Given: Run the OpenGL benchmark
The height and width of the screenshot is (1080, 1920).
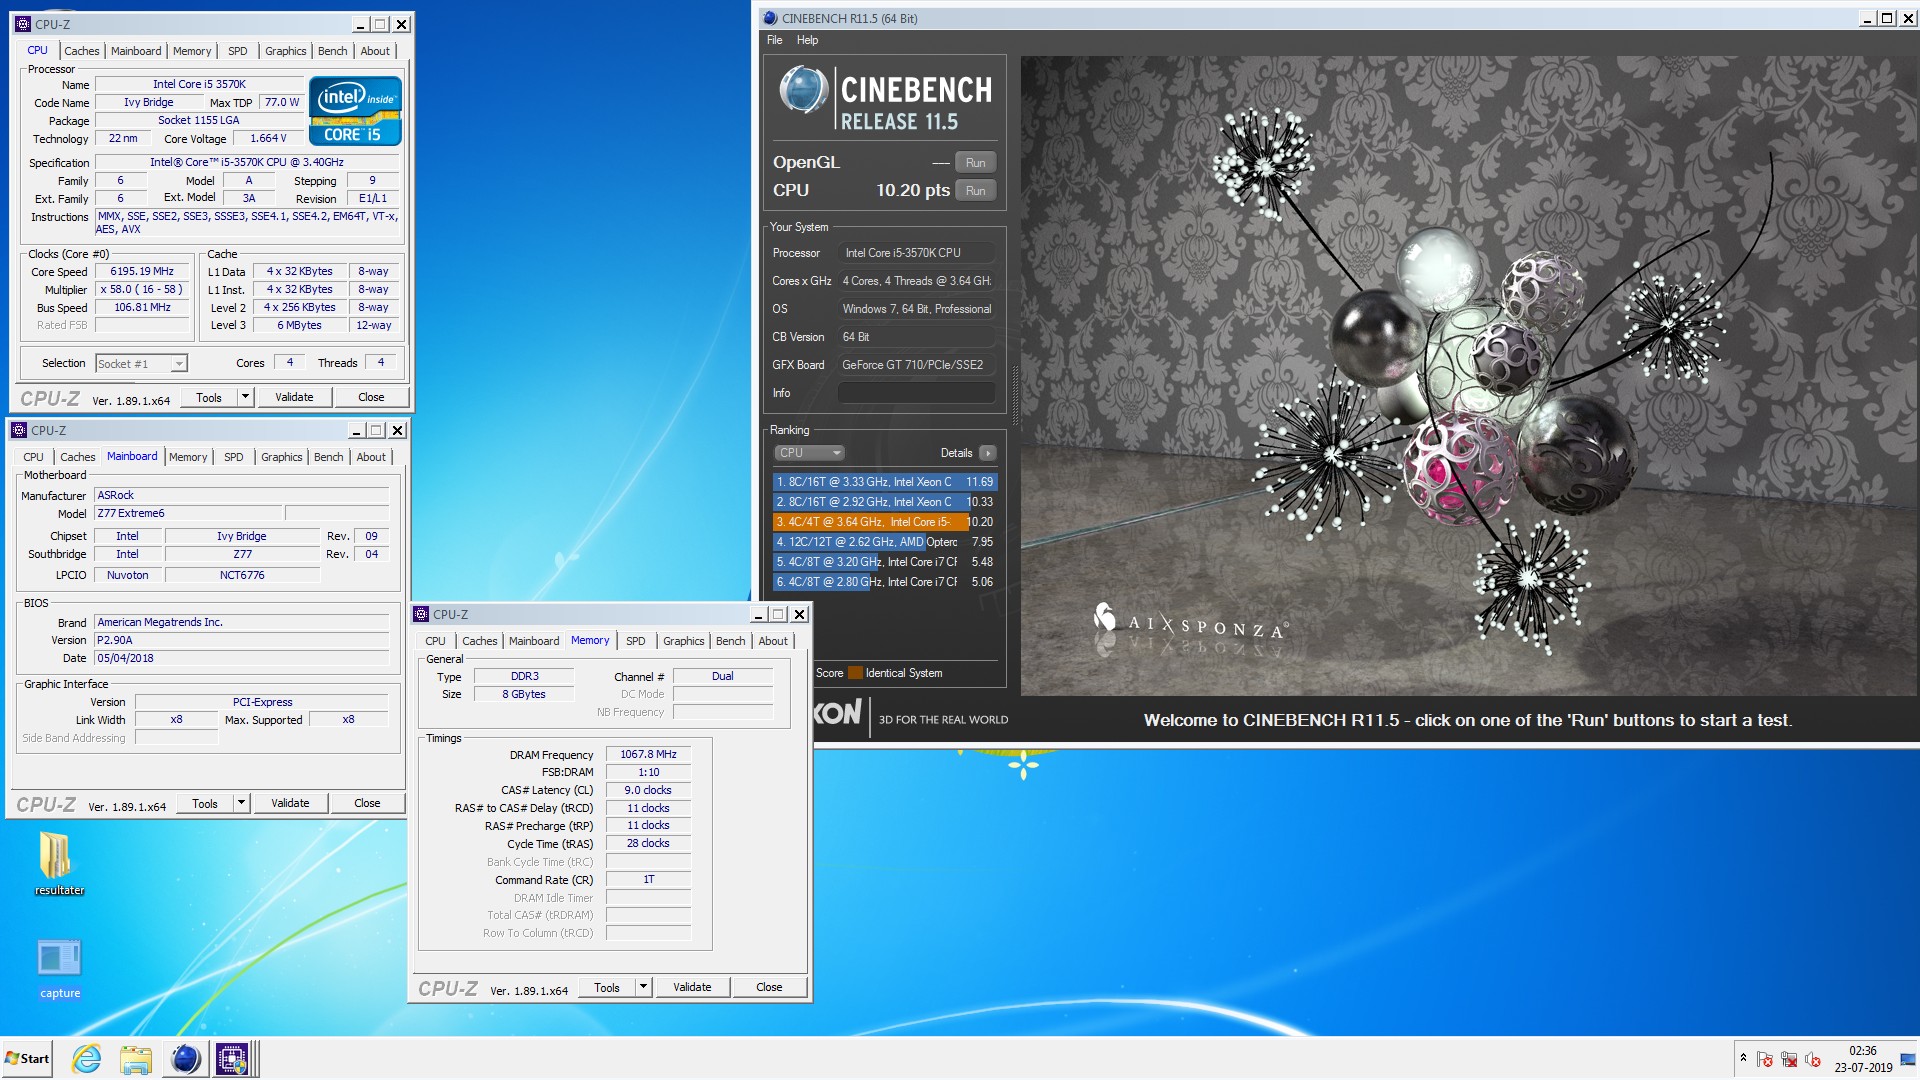Looking at the screenshot, I should (975, 163).
